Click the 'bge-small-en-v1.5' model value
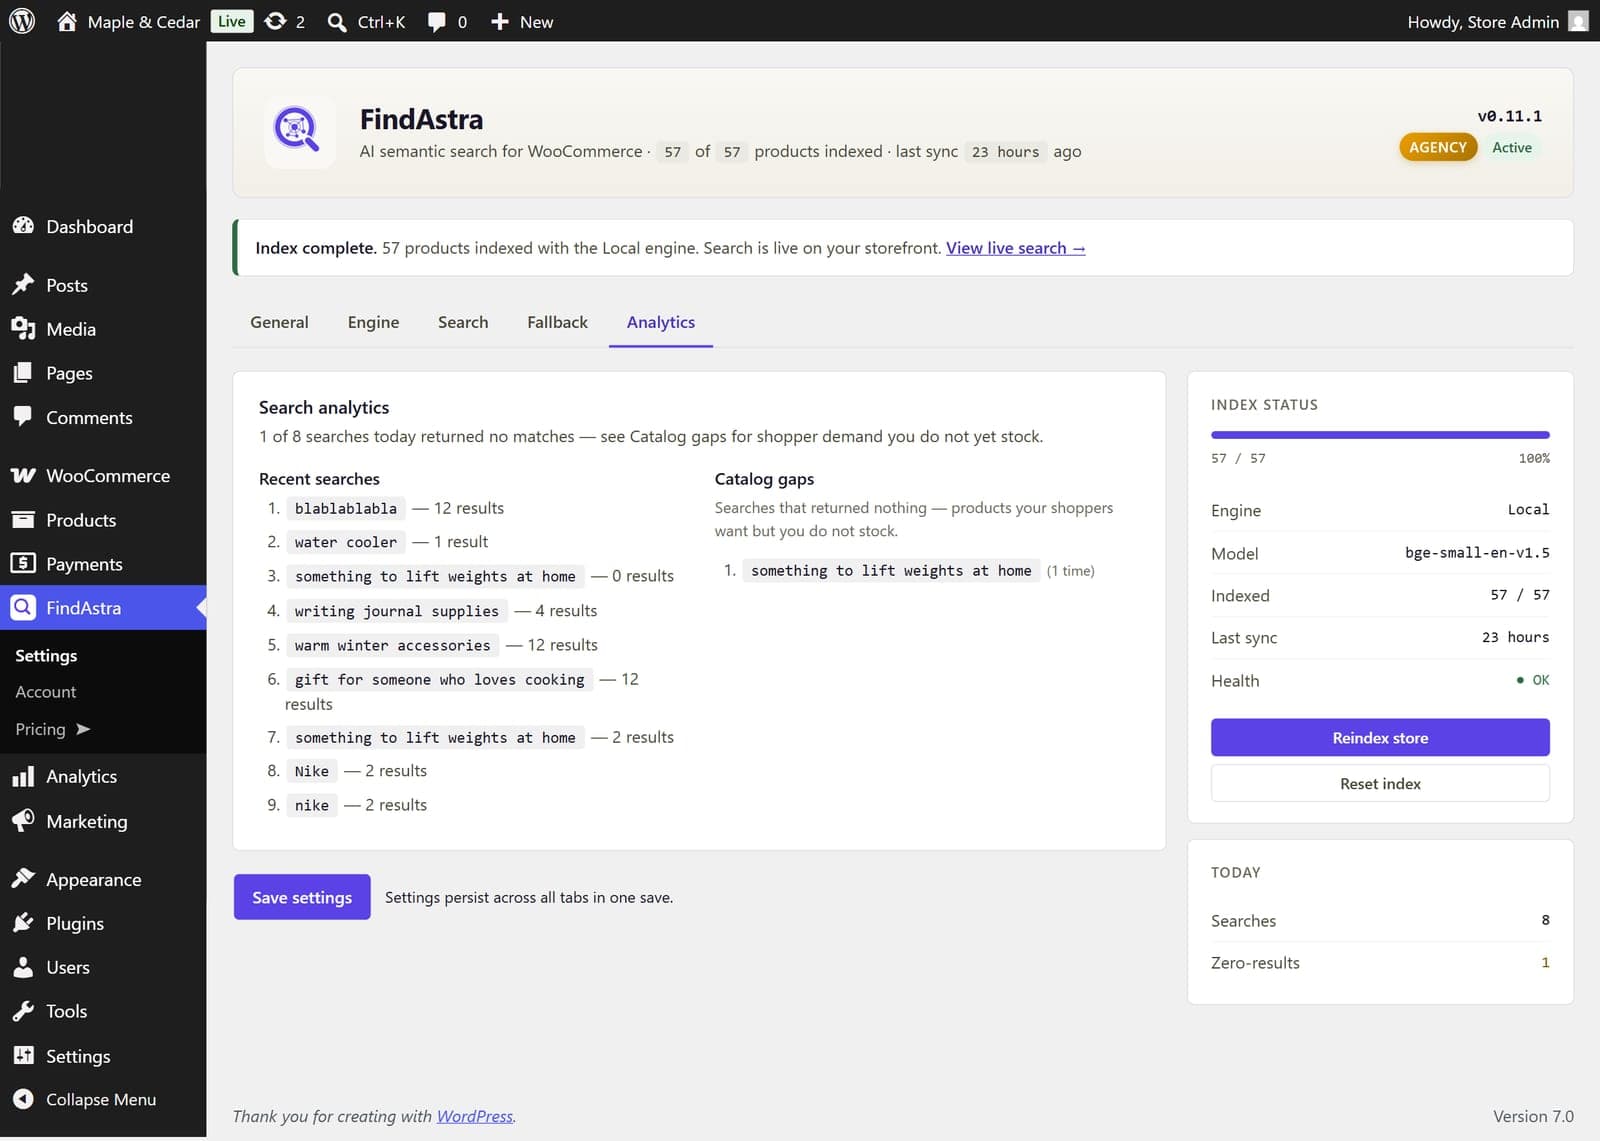Screen dimensions: 1600x1141 pyautogui.click(x=1477, y=552)
